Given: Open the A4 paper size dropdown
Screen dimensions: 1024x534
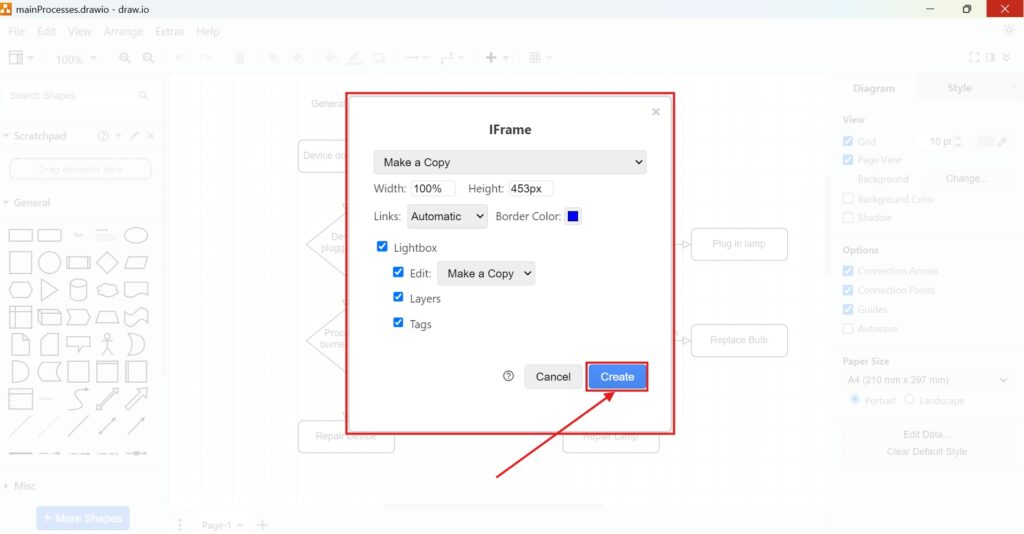Looking at the screenshot, I should pos(927,380).
